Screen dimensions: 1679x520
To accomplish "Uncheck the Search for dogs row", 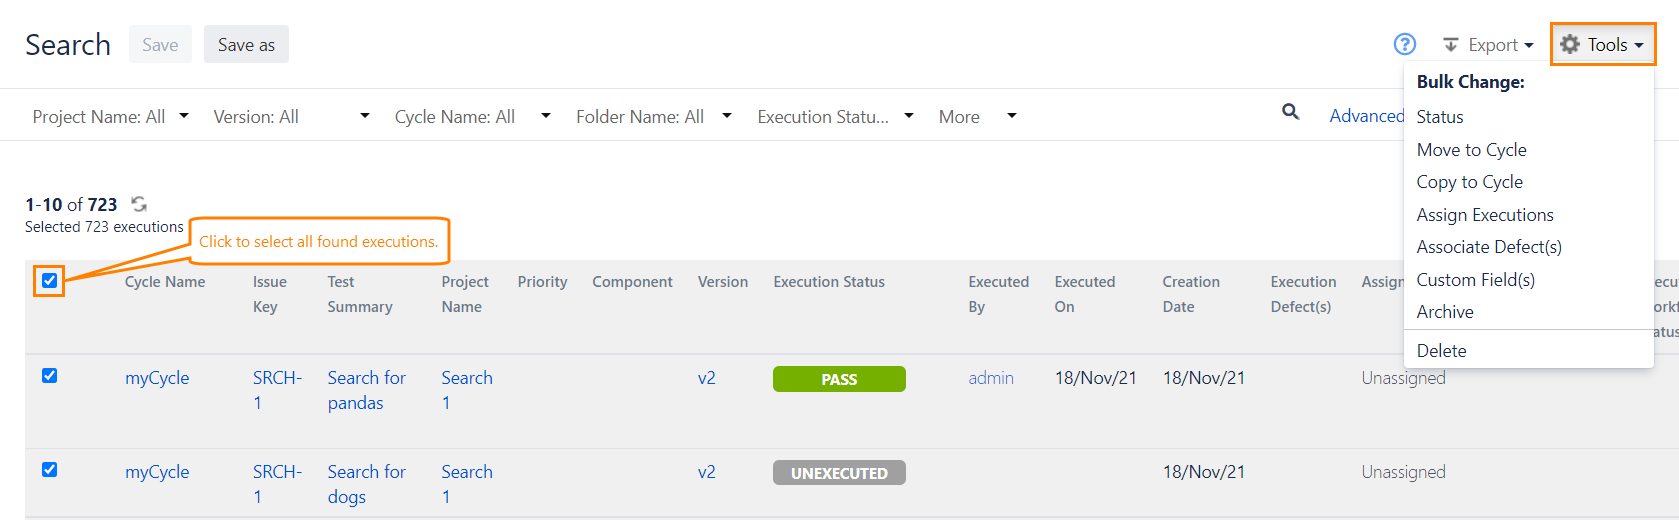I will click(49, 470).
